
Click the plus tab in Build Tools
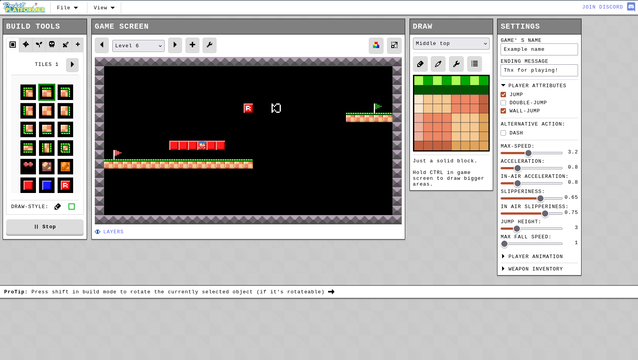77,45
